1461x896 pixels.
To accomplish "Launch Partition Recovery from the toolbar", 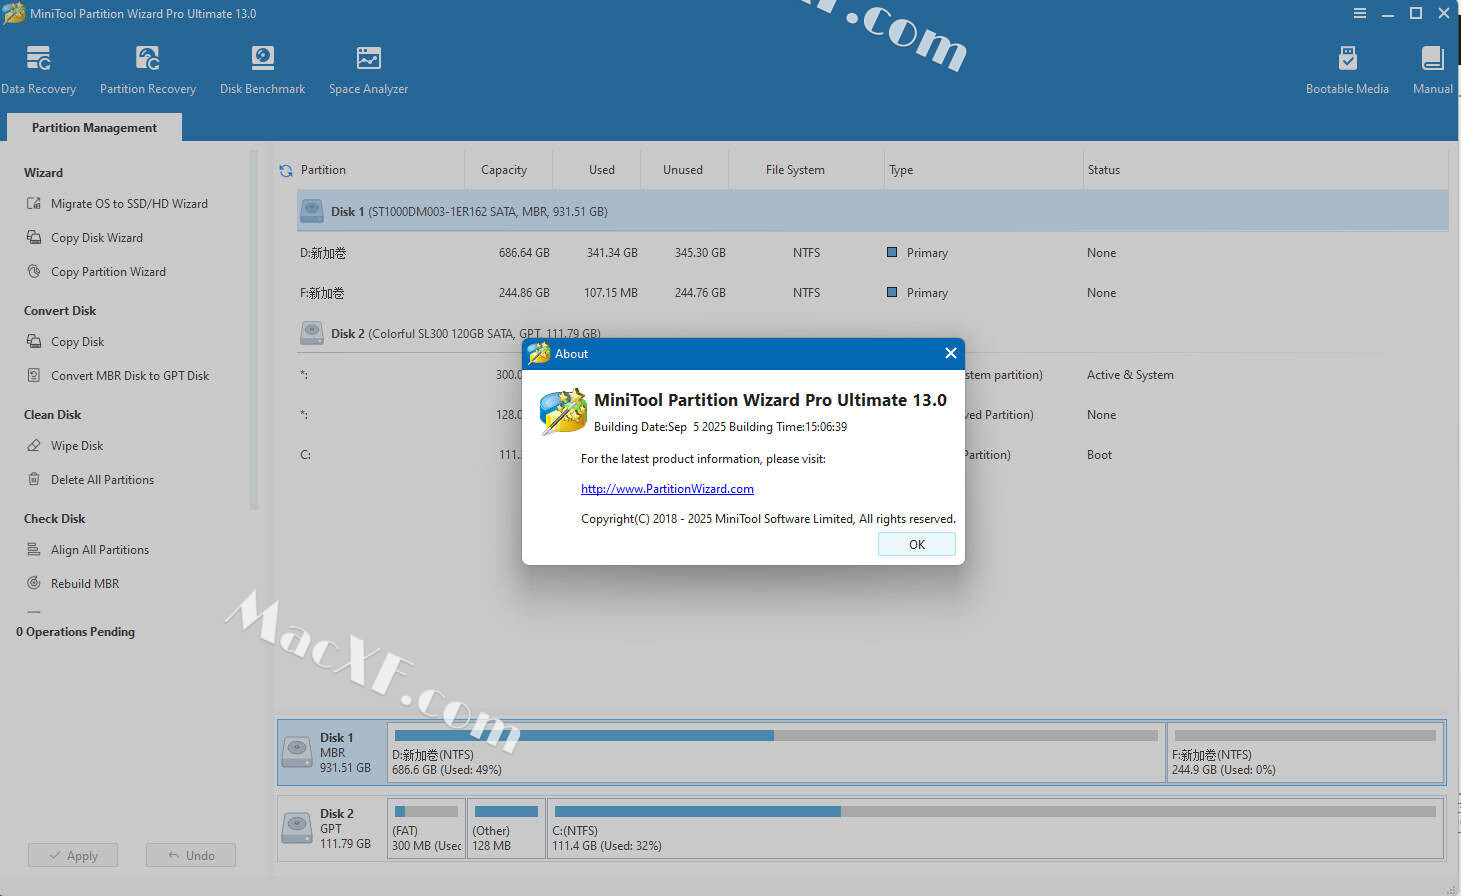I will tap(148, 69).
